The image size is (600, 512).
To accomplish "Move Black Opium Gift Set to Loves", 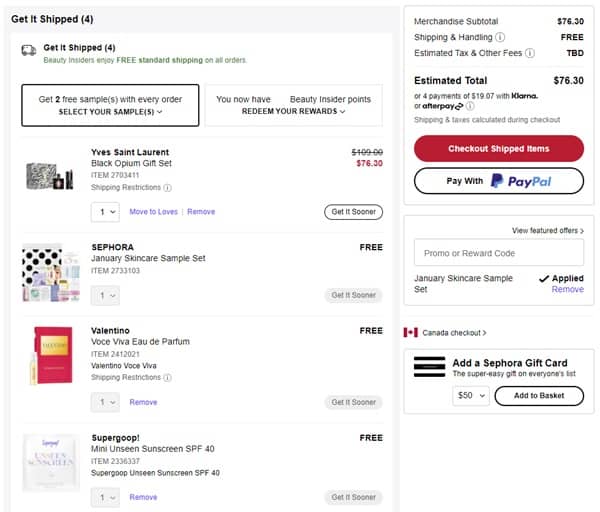I will pos(153,212).
